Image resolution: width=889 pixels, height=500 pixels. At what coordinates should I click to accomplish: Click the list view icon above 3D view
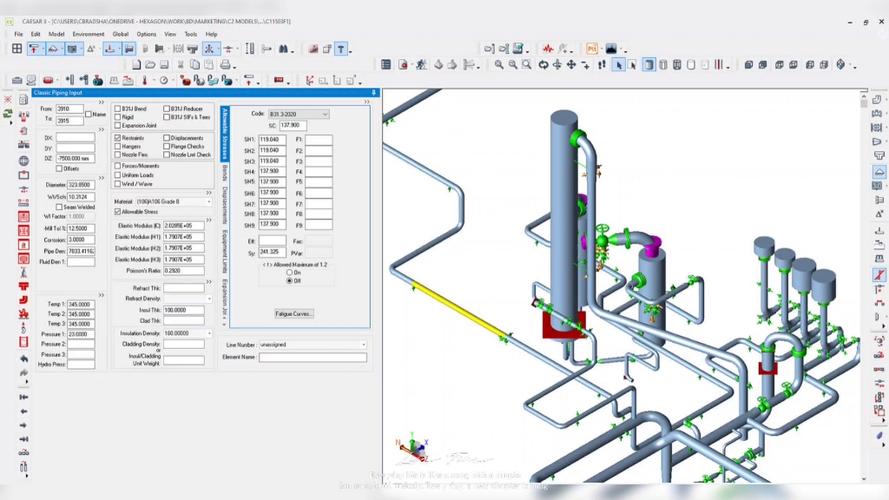click(x=386, y=65)
